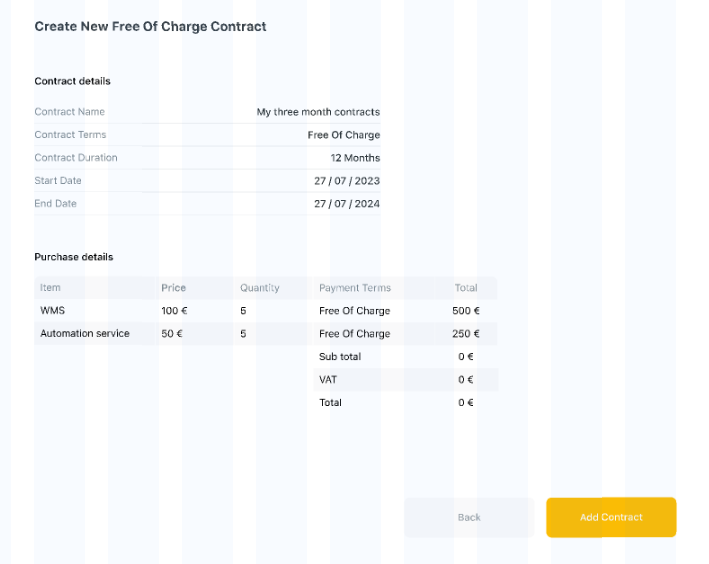This screenshot has height=564, width=709.
Task: Click the Purchase details heading
Action: point(74,257)
